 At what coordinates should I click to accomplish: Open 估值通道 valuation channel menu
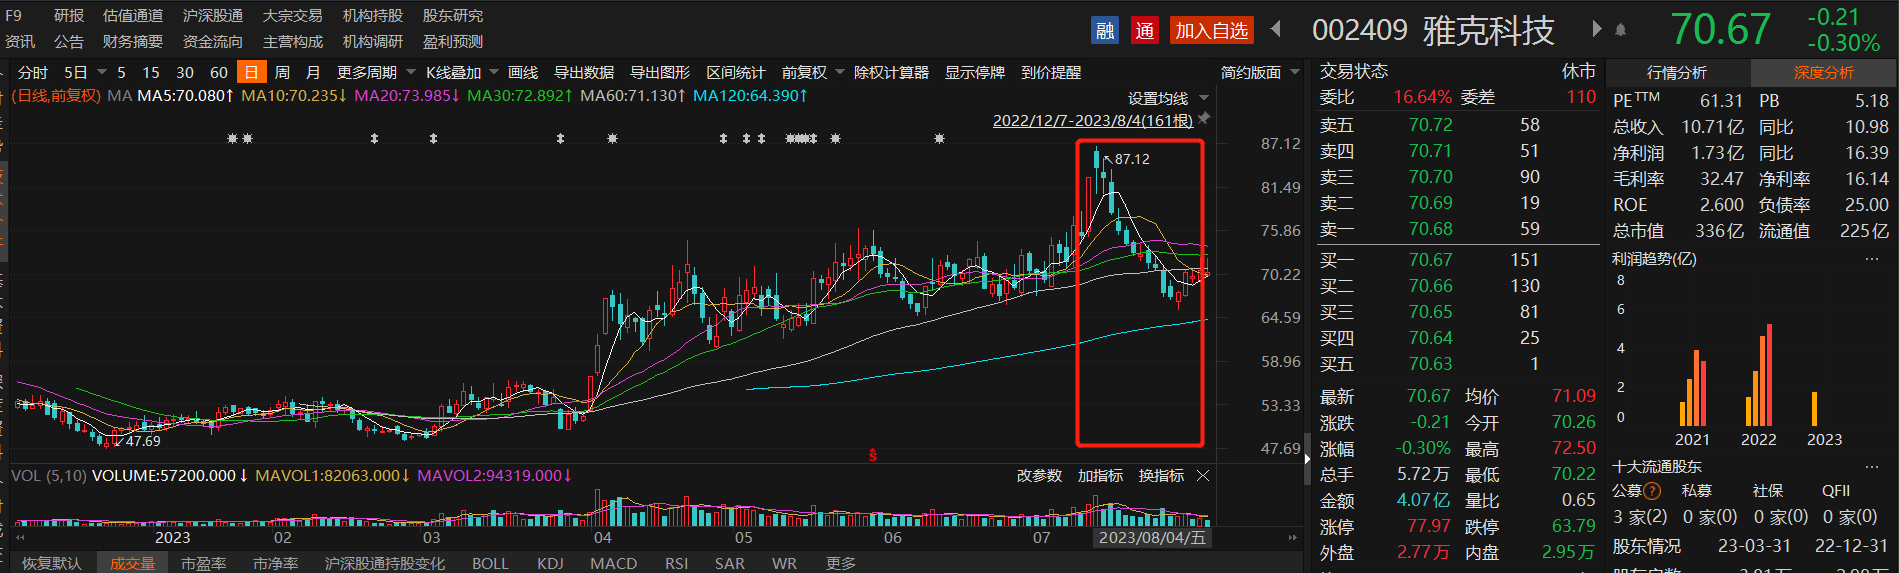tap(133, 16)
